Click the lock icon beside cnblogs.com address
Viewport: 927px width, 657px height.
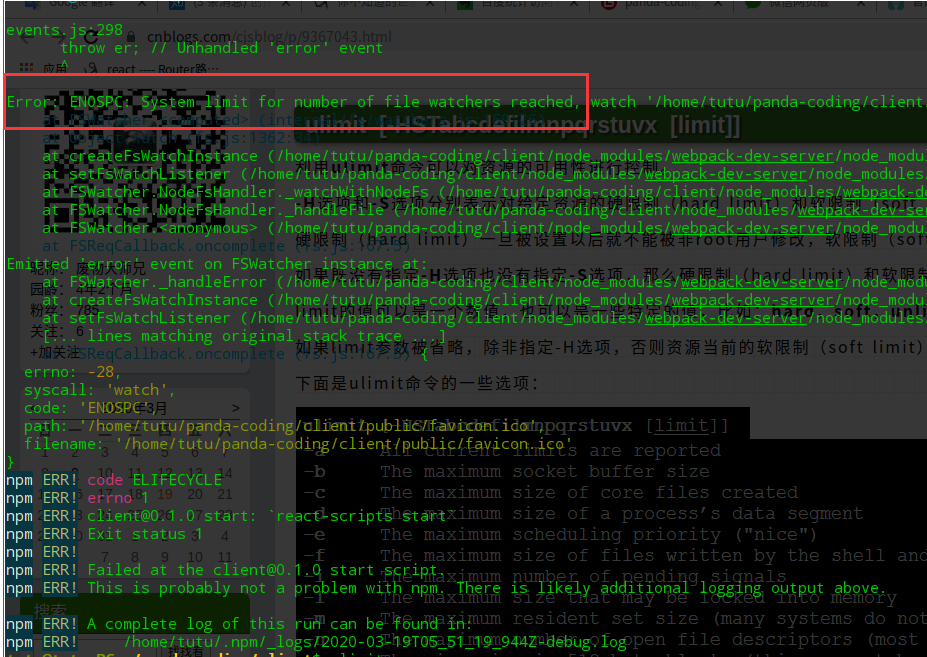131,37
